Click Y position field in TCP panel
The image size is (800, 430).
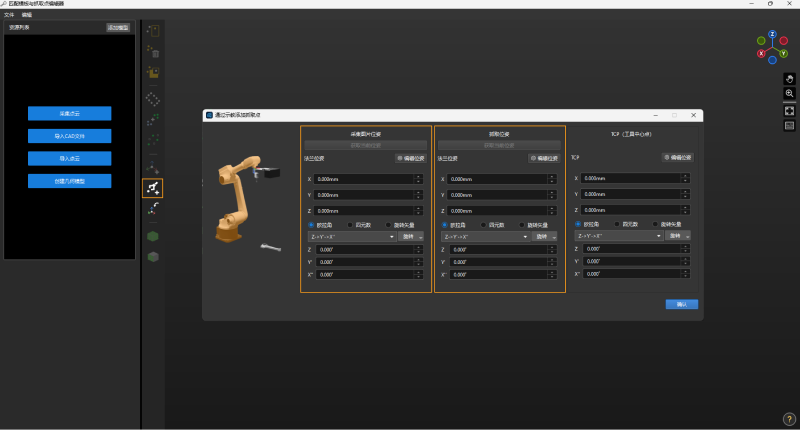coord(635,194)
